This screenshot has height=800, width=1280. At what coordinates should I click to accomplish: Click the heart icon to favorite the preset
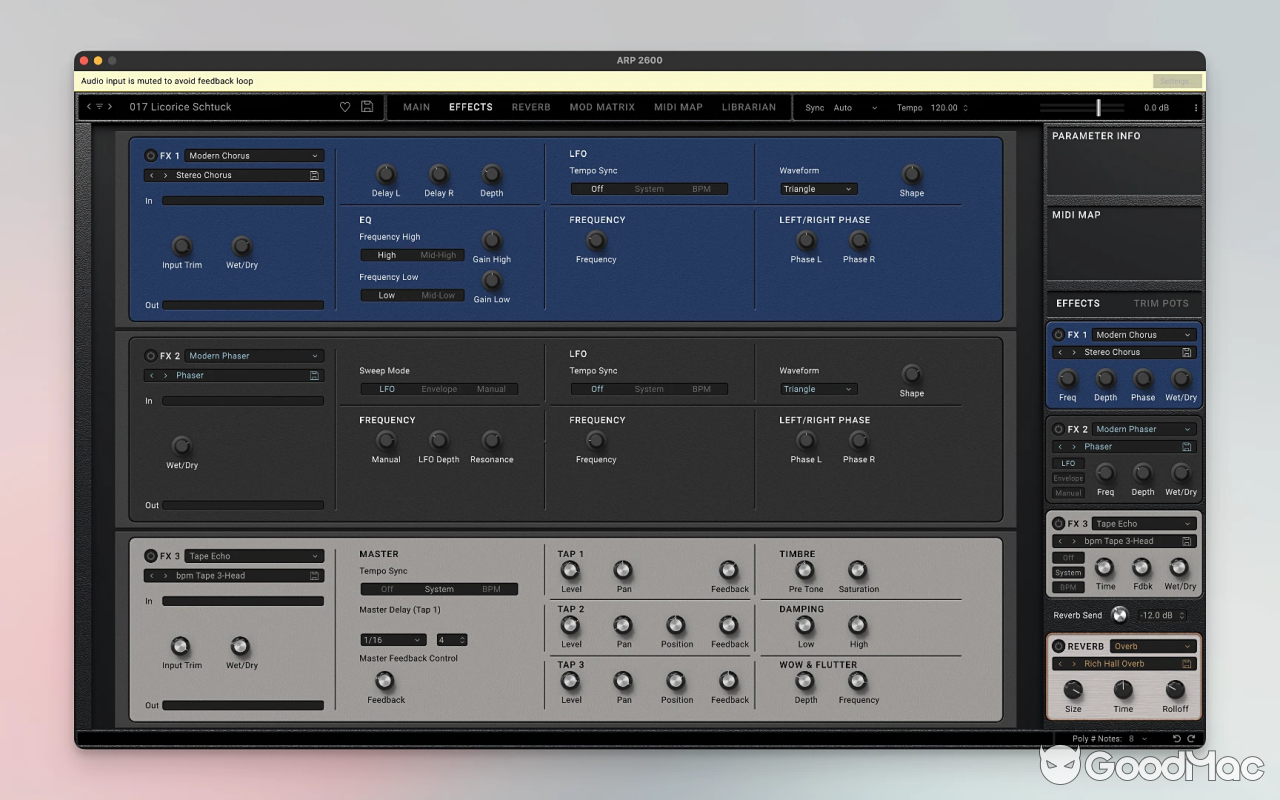345,107
